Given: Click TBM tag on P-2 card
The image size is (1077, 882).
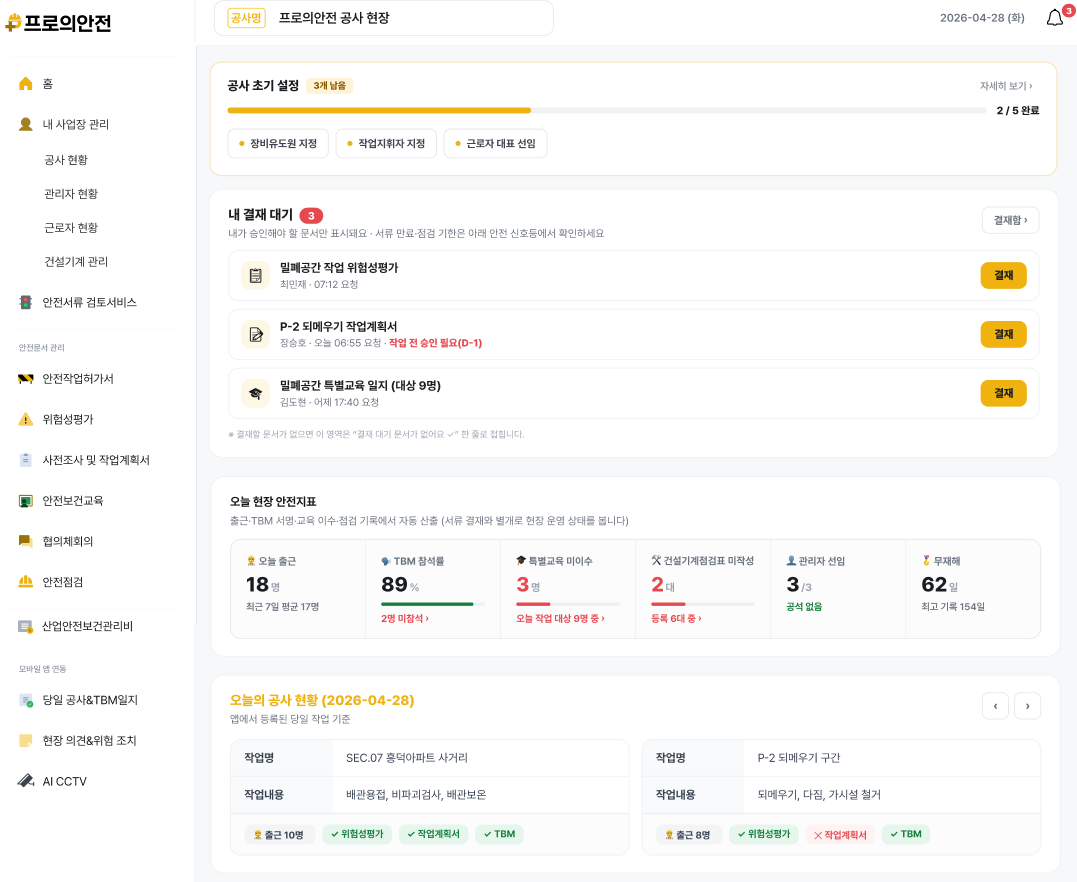Looking at the screenshot, I should [905, 834].
